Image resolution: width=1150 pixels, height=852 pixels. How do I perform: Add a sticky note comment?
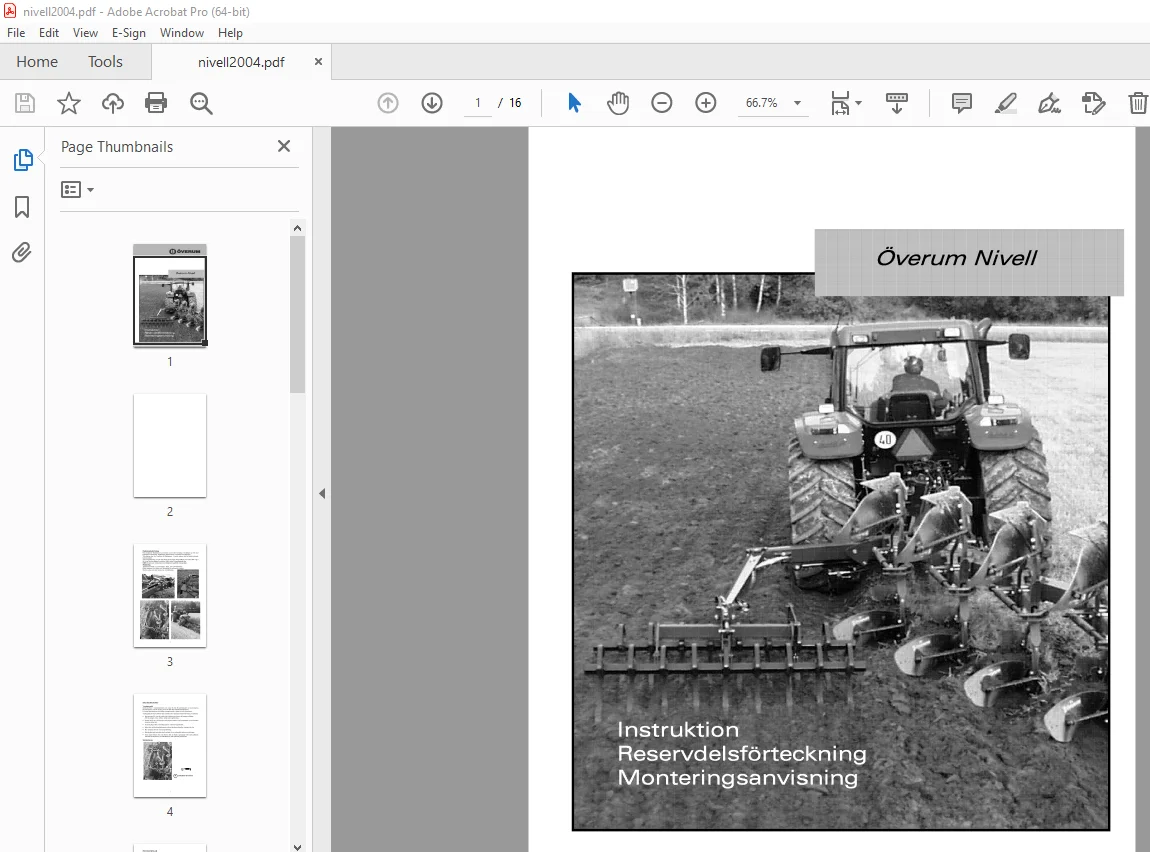click(962, 103)
